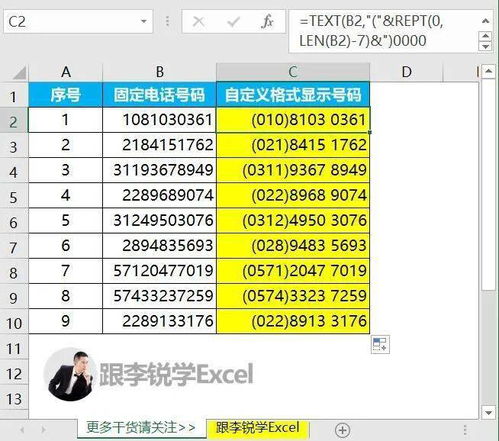Select serial number cell 9 in column A

(x=66, y=321)
